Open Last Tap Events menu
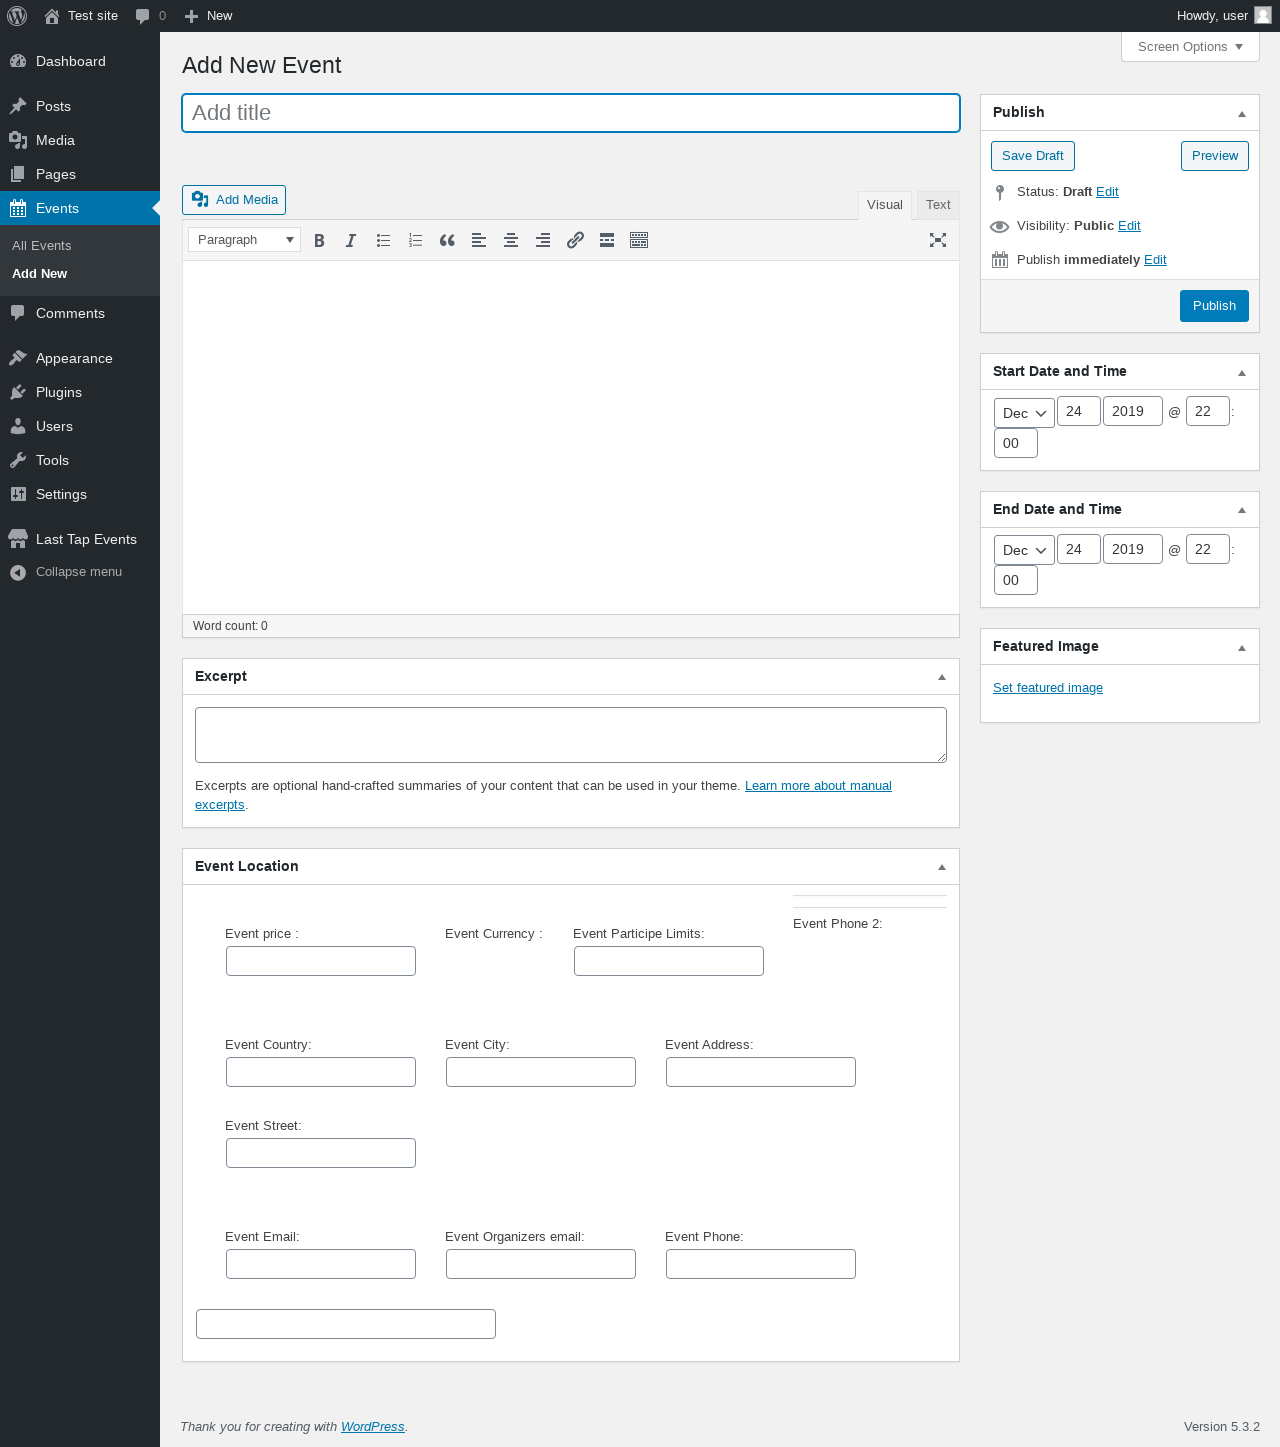Viewport: 1280px width, 1447px height. click(x=80, y=539)
